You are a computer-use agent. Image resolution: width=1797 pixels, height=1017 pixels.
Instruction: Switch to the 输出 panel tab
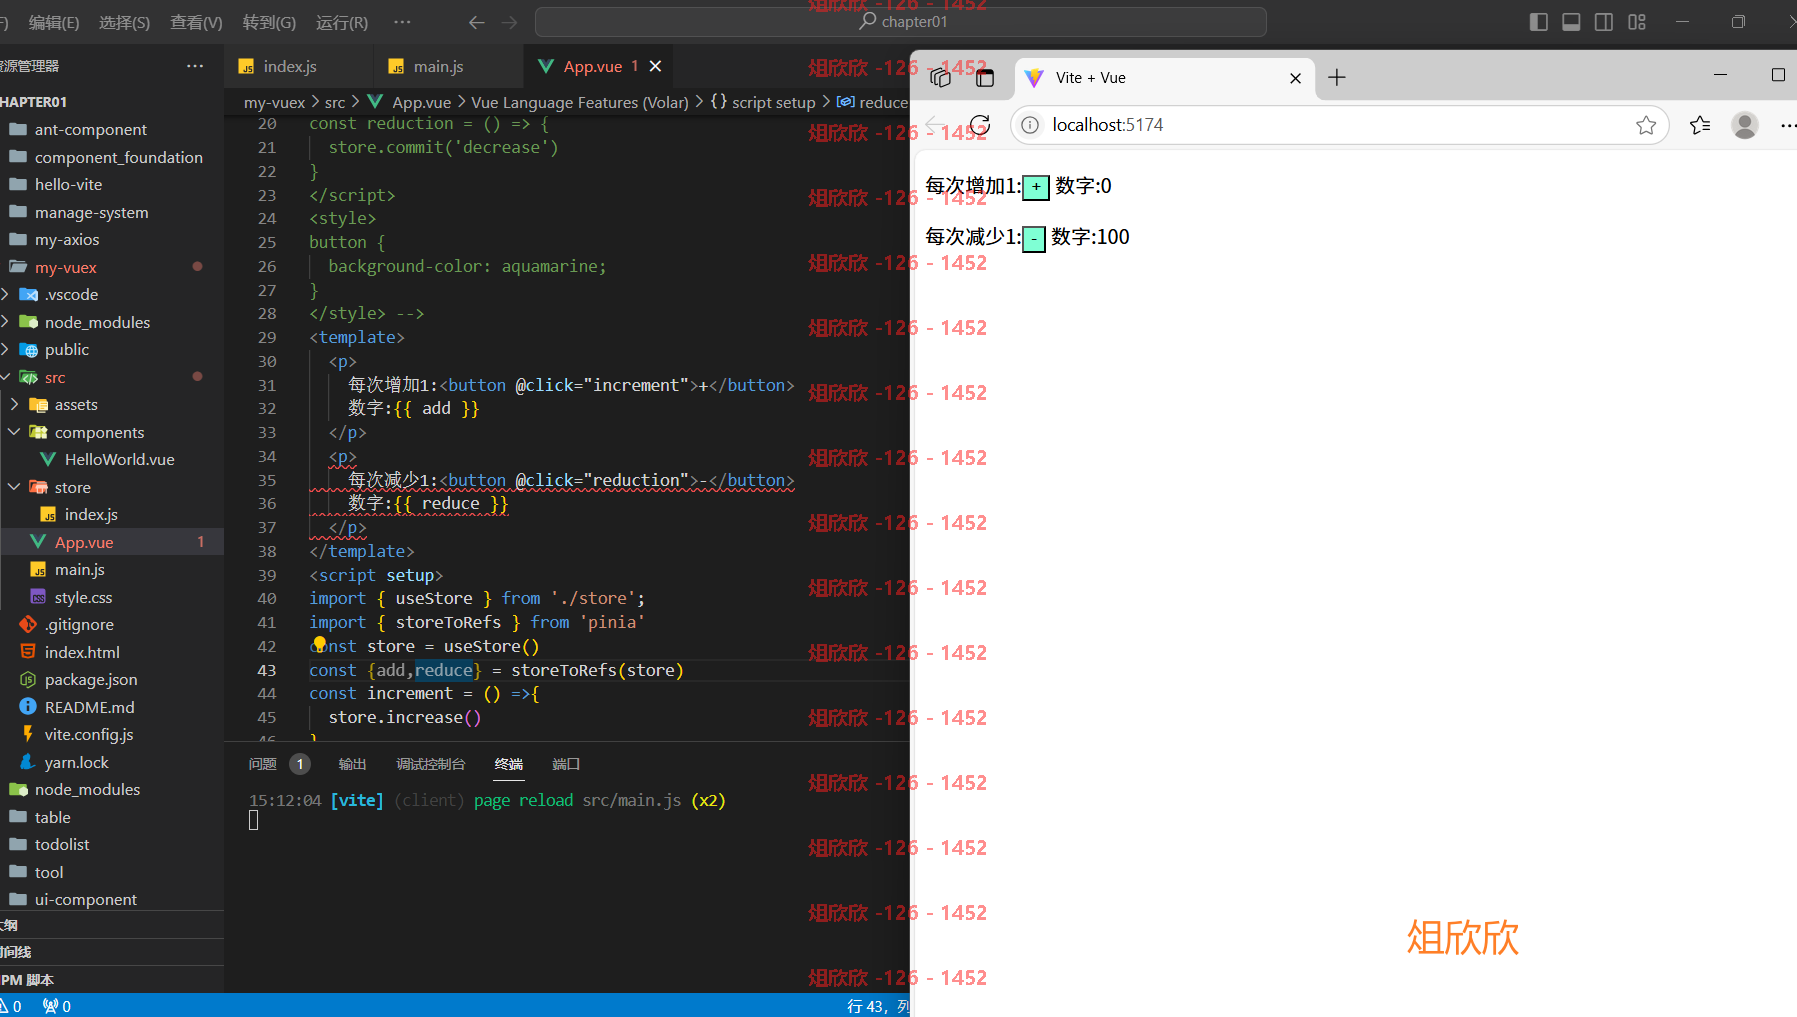(352, 764)
